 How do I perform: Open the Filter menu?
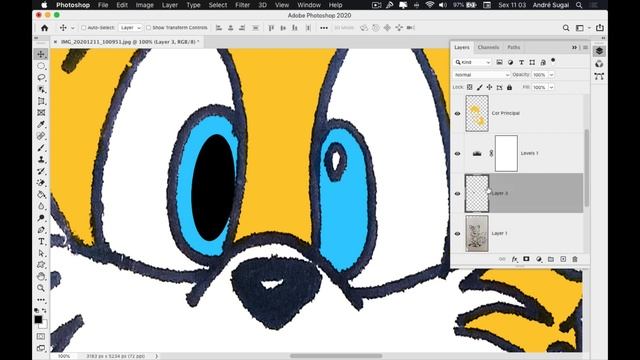[x=242, y=5]
